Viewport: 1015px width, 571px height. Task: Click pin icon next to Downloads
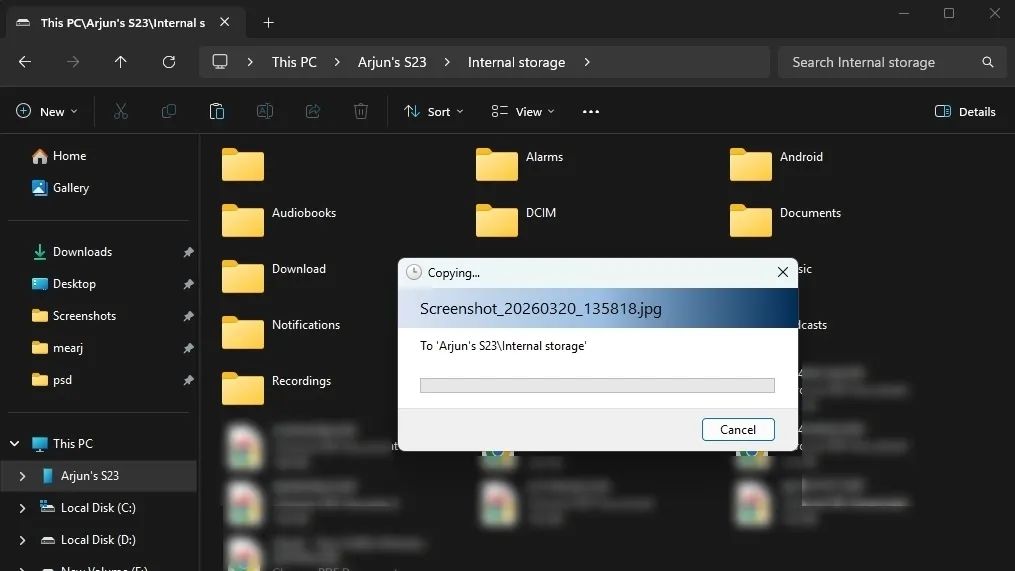click(x=188, y=252)
